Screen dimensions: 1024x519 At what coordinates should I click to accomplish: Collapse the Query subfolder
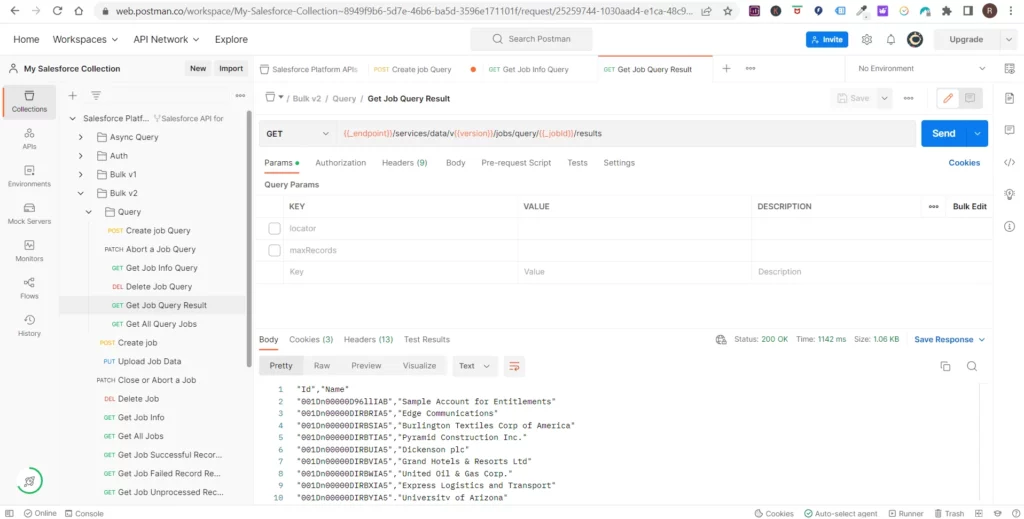click(89, 212)
